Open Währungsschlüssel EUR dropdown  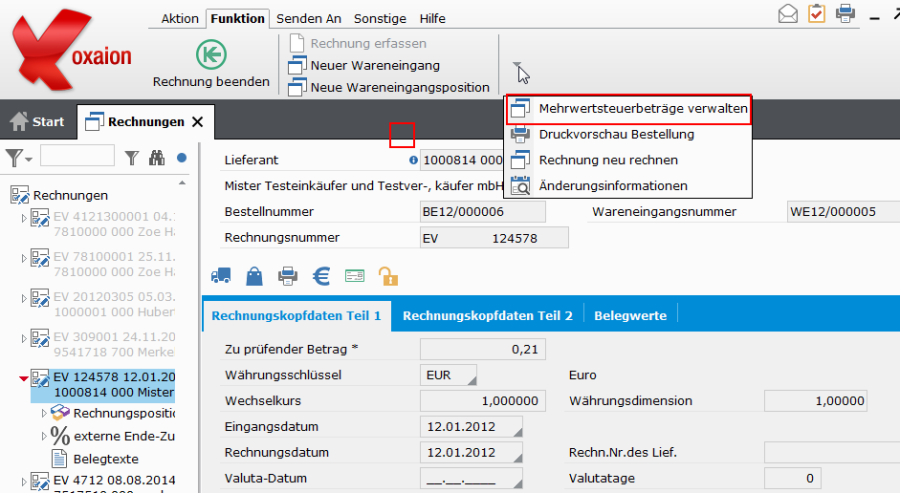(471, 380)
